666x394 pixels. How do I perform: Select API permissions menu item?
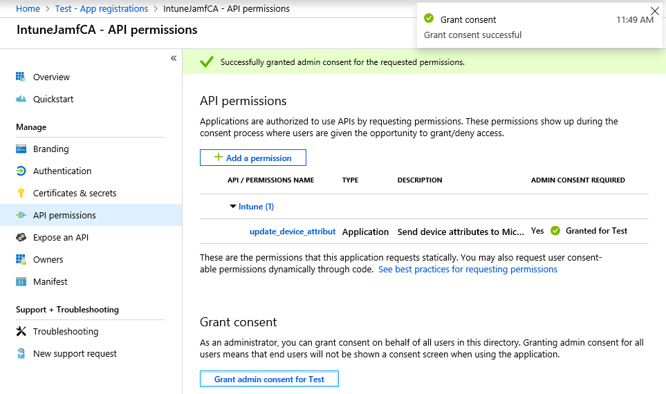point(91,215)
